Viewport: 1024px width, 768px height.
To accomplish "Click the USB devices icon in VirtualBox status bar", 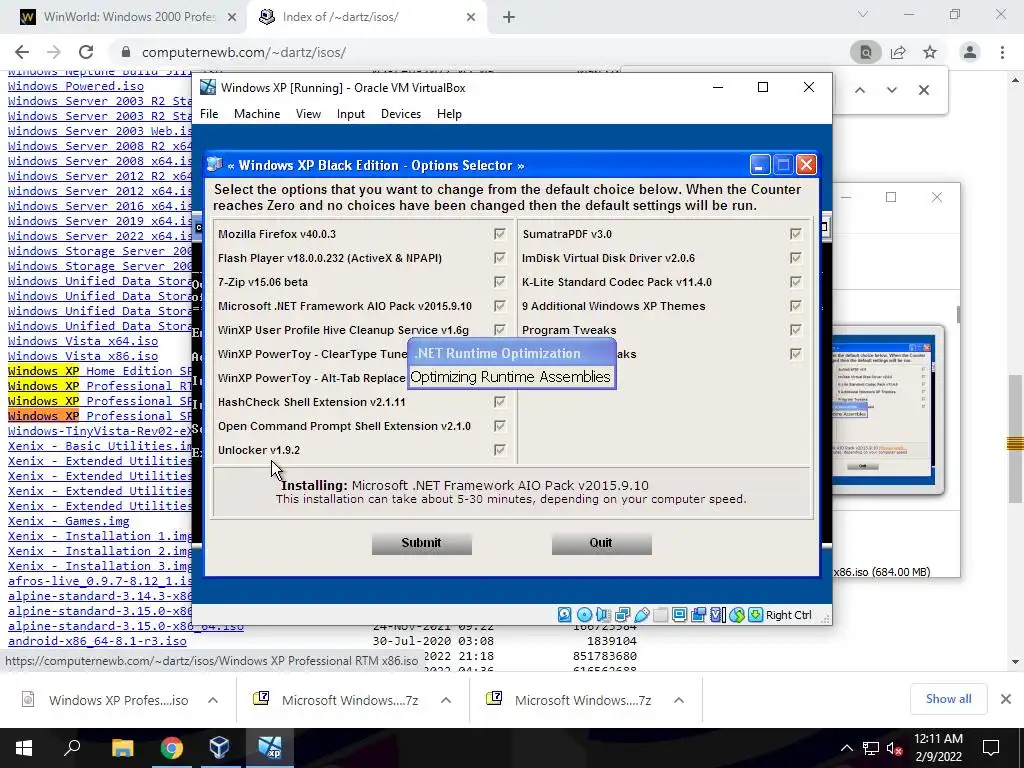I will click(641, 615).
